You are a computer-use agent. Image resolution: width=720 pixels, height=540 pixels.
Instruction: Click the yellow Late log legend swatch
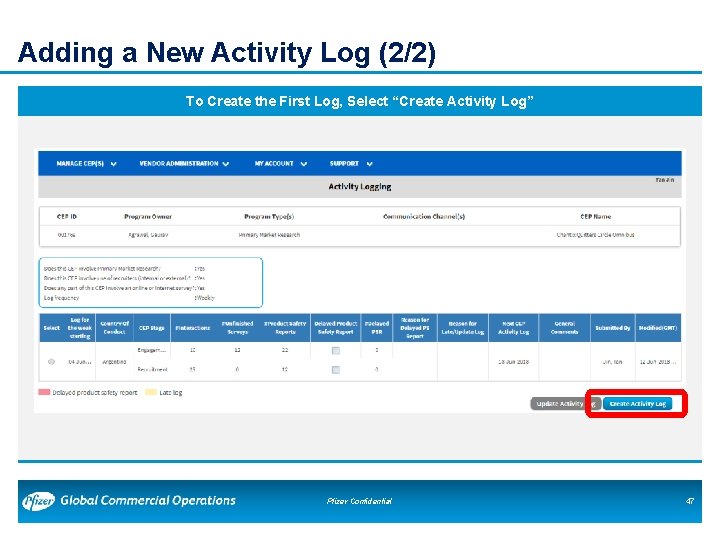click(x=151, y=393)
